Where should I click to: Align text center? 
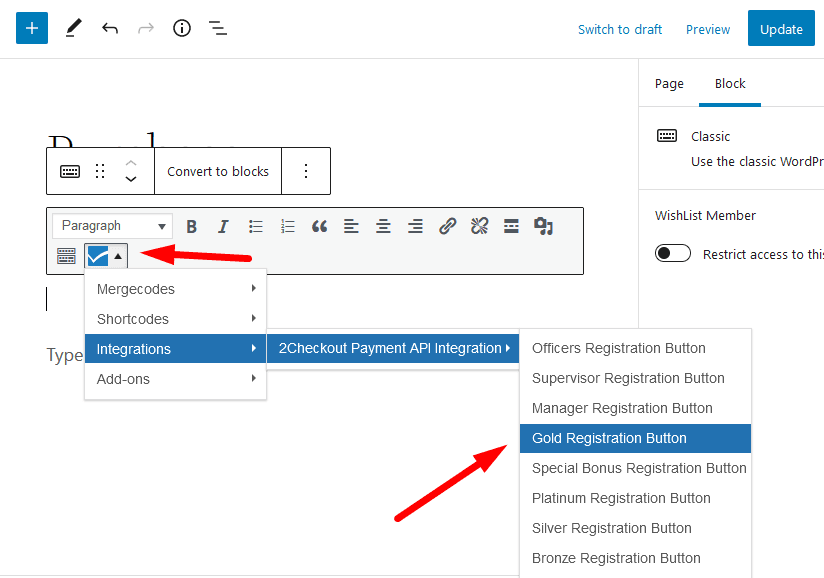click(383, 226)
